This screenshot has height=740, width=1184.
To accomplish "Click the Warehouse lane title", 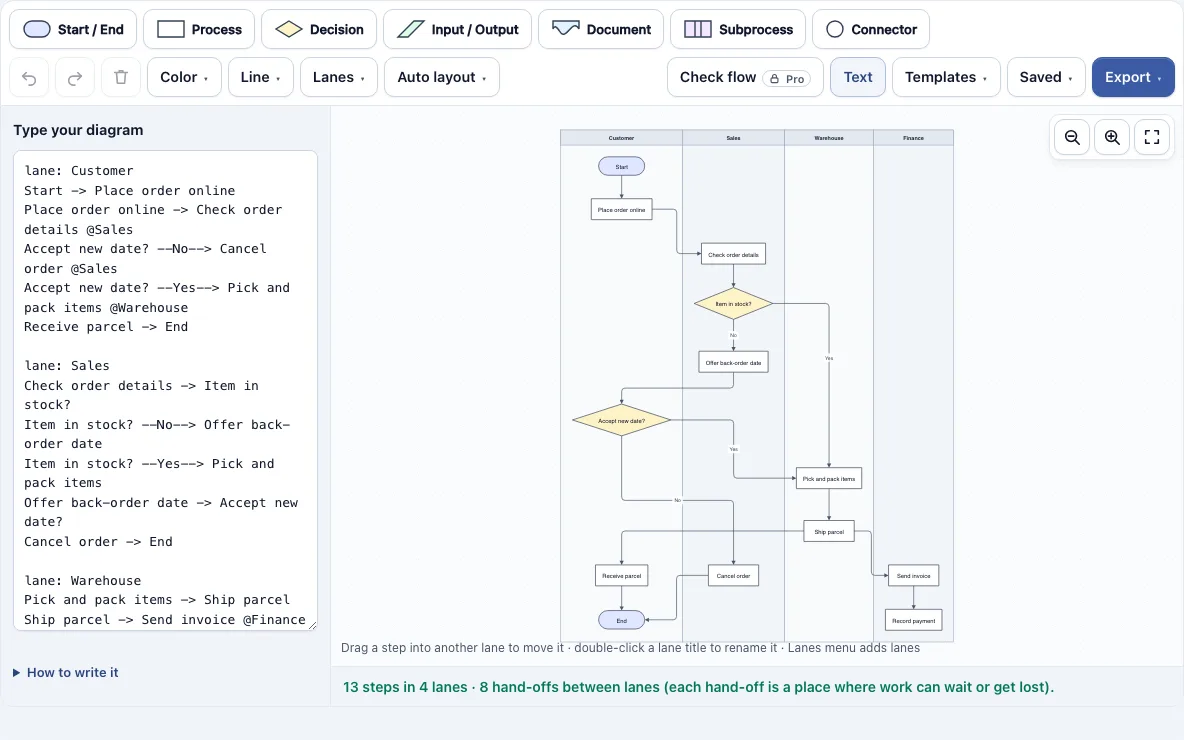I will (x=829, y=138).
